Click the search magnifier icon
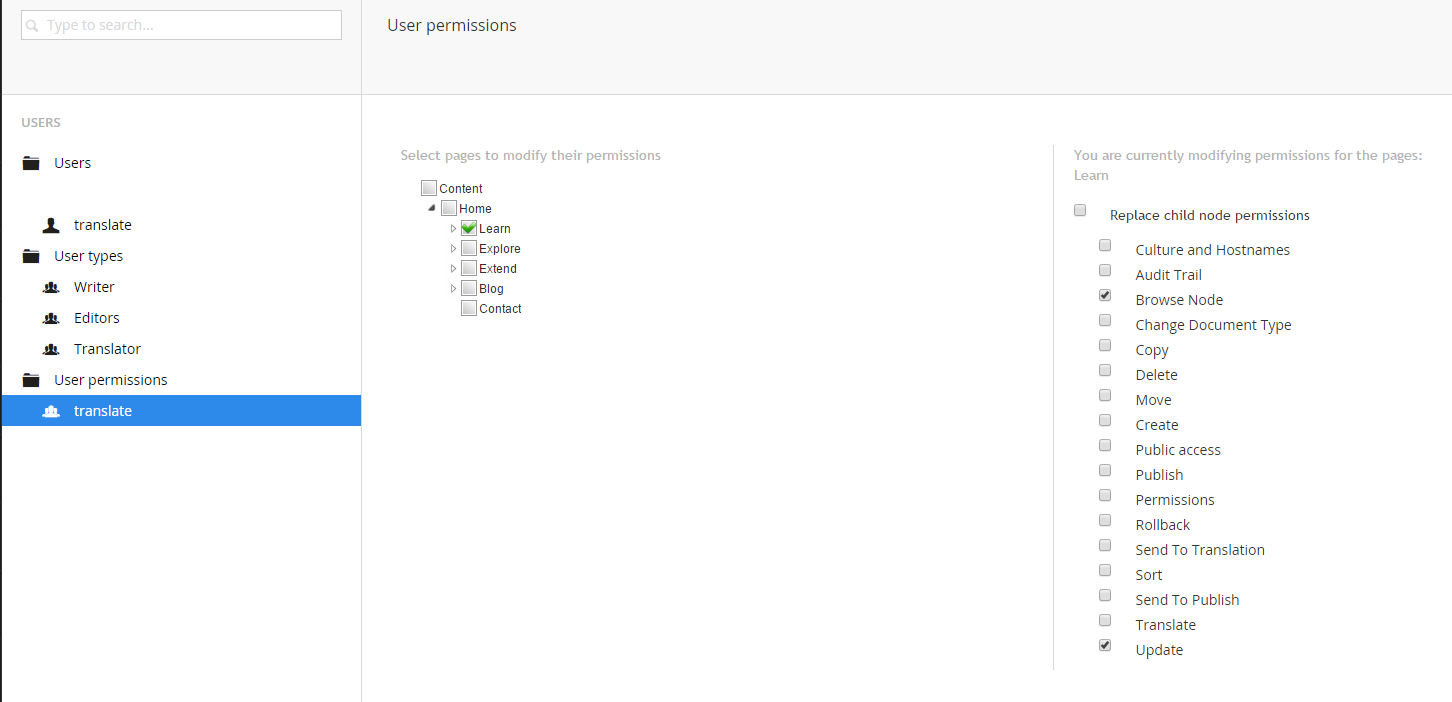The height and width of the screenshot is (702, 1452). pos(32,26)
